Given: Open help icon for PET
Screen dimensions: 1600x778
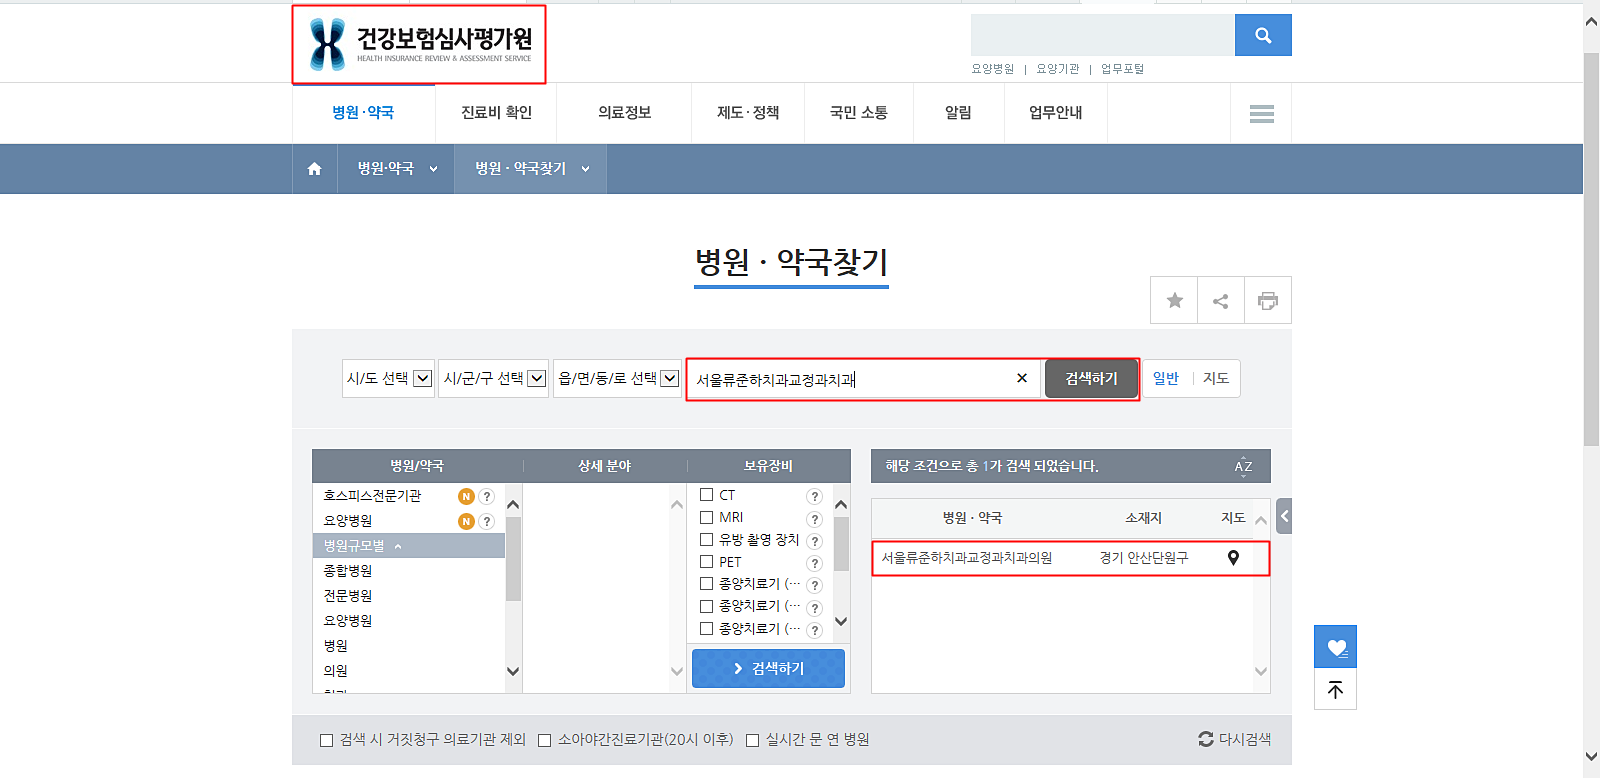Looking at the screenshot, I should (x=814, y=563).
